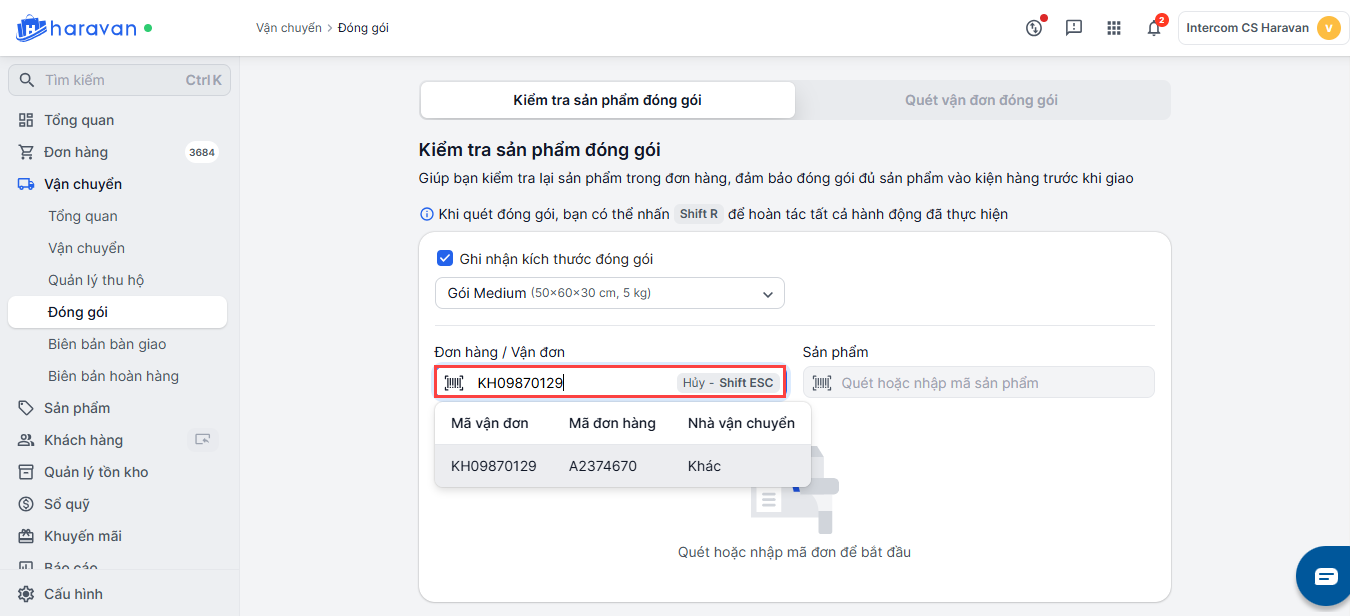Click Hủy - Shift ESC button
The height and width of the screenshot is (616, 1350).
pos(728,383)
